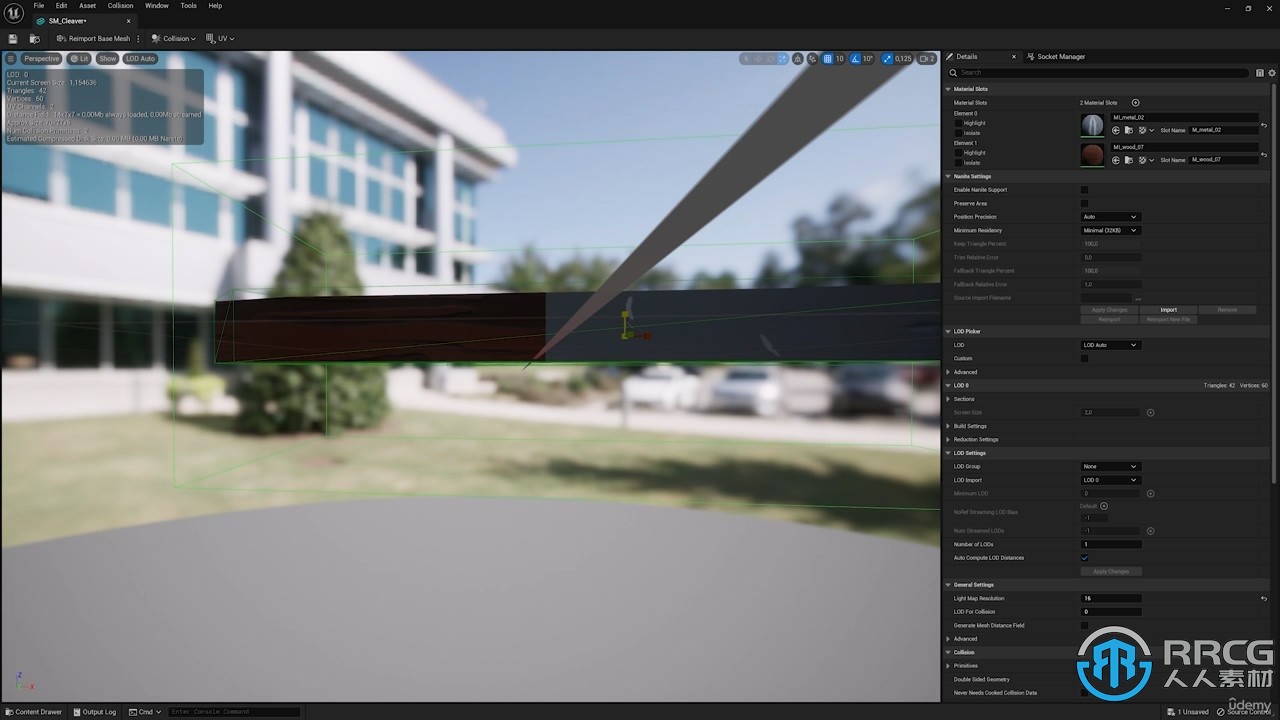Toggle rotation snapping angle icon

pyautogui.click(x=856, y=59)
